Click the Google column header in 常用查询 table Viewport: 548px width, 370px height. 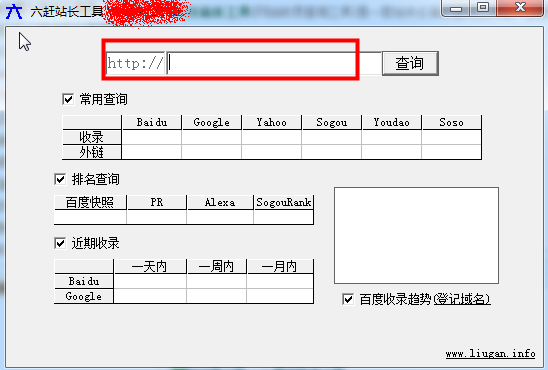point(212,122)
